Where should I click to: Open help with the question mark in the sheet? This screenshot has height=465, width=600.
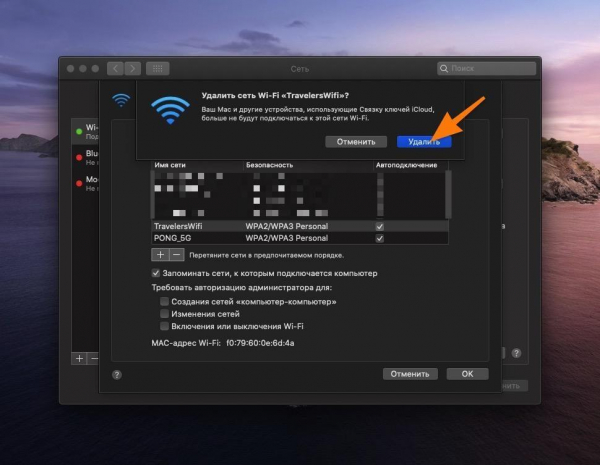(x=117, y=375)
